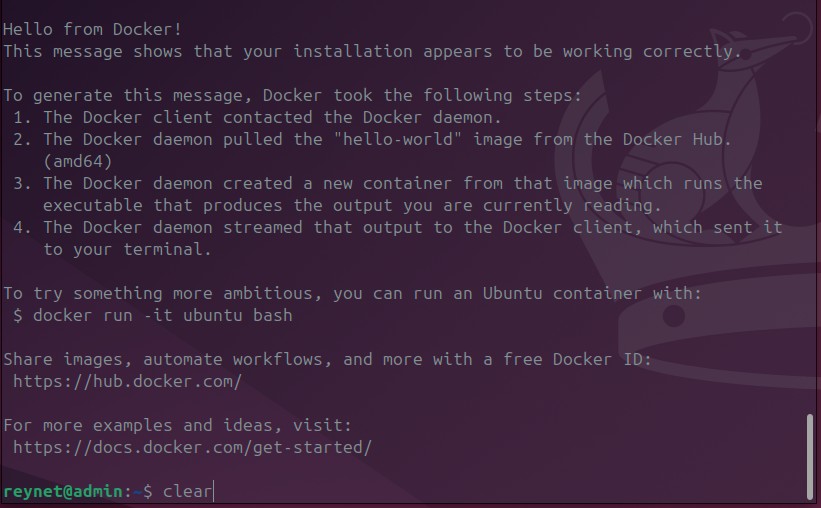Click the "For more examples and ideas, visit:" line

click(x=177, y=425)
